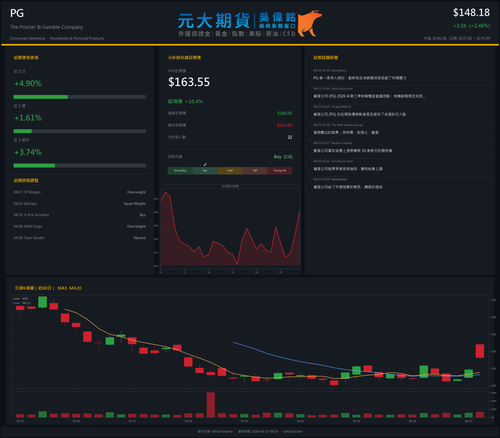Open the Reuters Videos news headline
This screenshot has width=500, height=438.
352,151
